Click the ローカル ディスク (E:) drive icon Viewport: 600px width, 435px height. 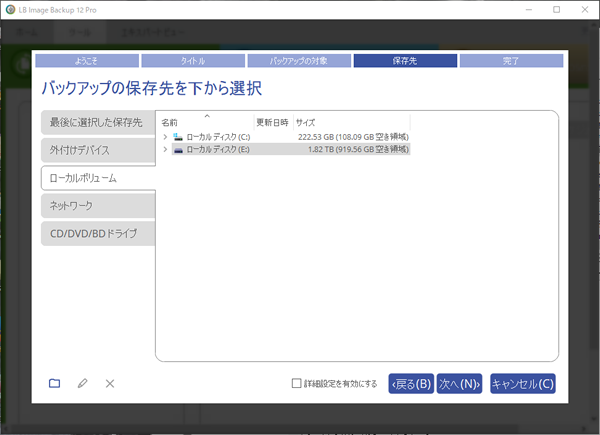point(178,150)
